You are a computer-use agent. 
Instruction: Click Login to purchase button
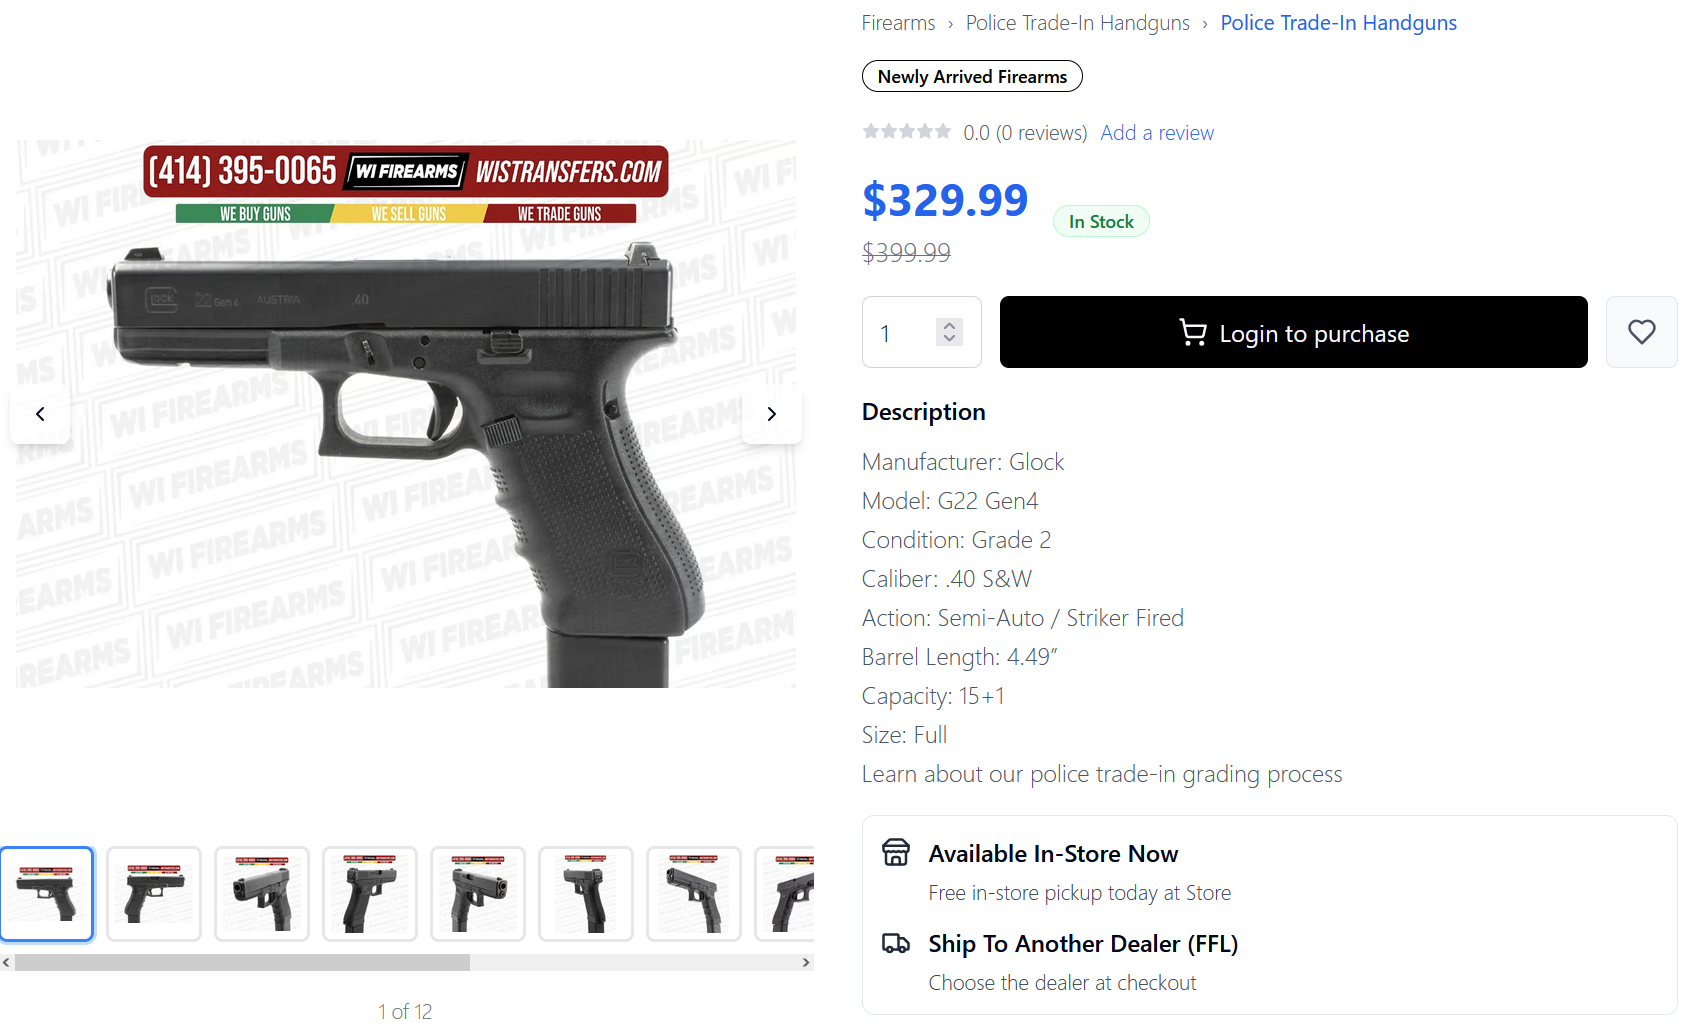pos(1293,332)
